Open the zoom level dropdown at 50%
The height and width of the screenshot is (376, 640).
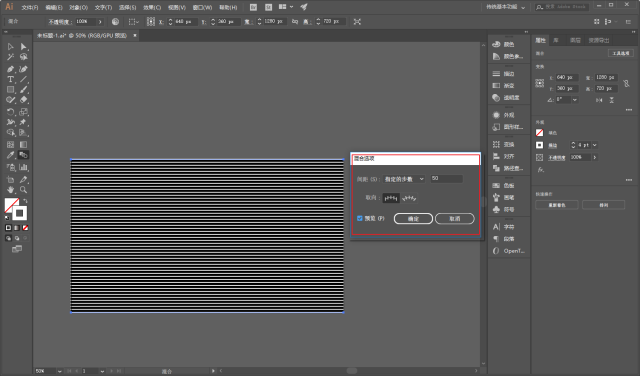click(x=60, y=371)
